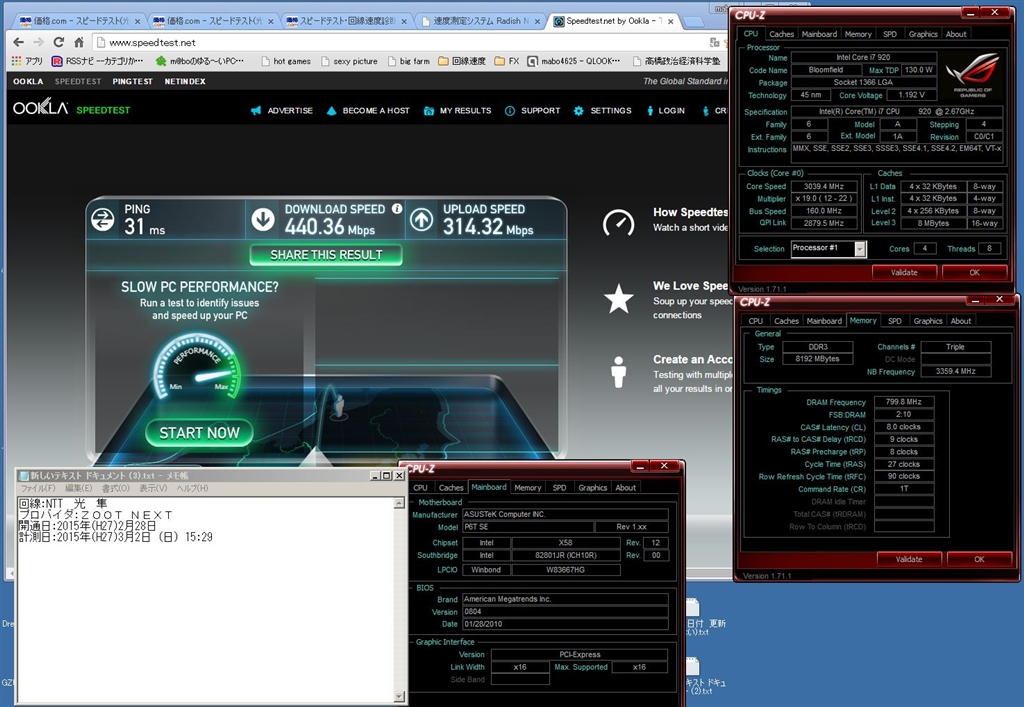Open the 表示(V) menu in Notepad
The image size is (1024, 707).
pyautogui.click(x=153, y=488)
